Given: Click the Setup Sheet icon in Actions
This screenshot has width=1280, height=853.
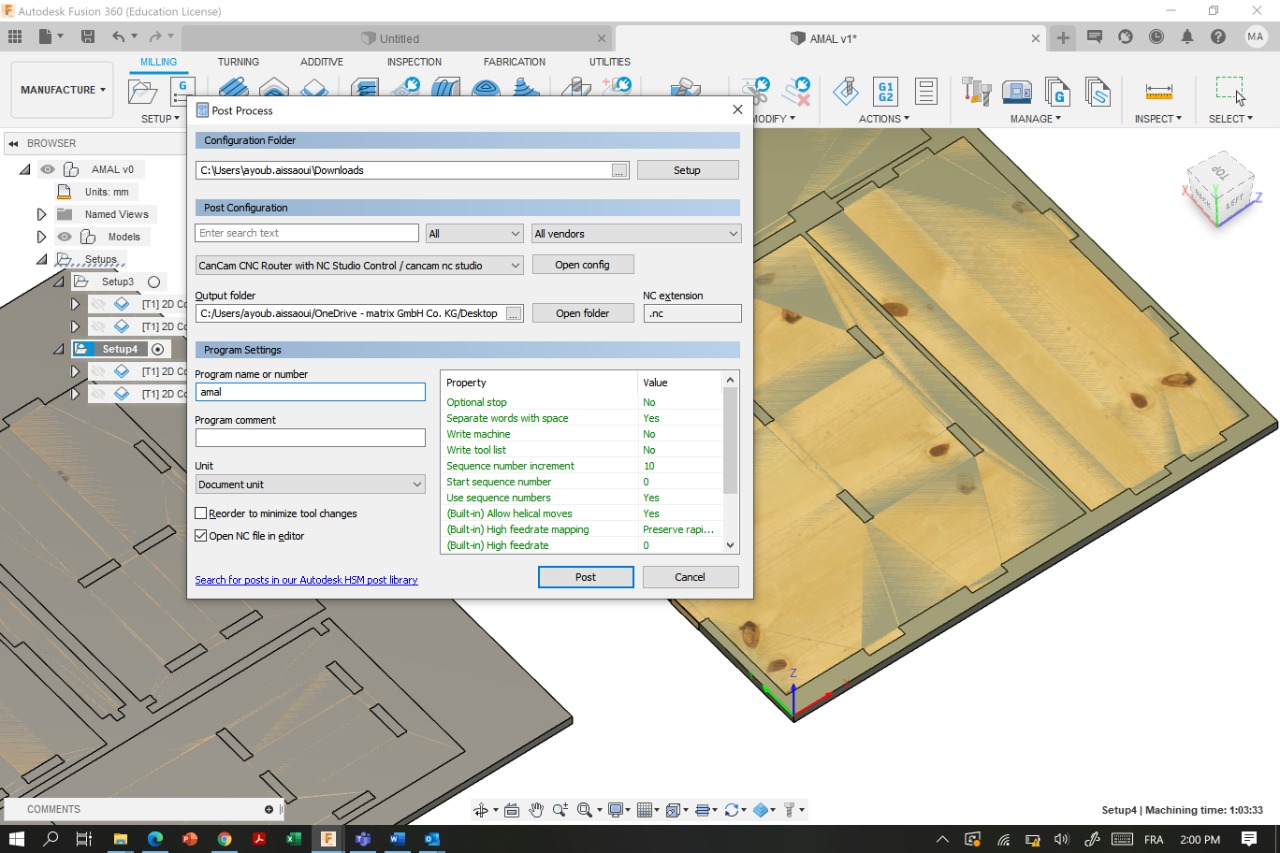Looking at the screenshot, I should [926, 92].
